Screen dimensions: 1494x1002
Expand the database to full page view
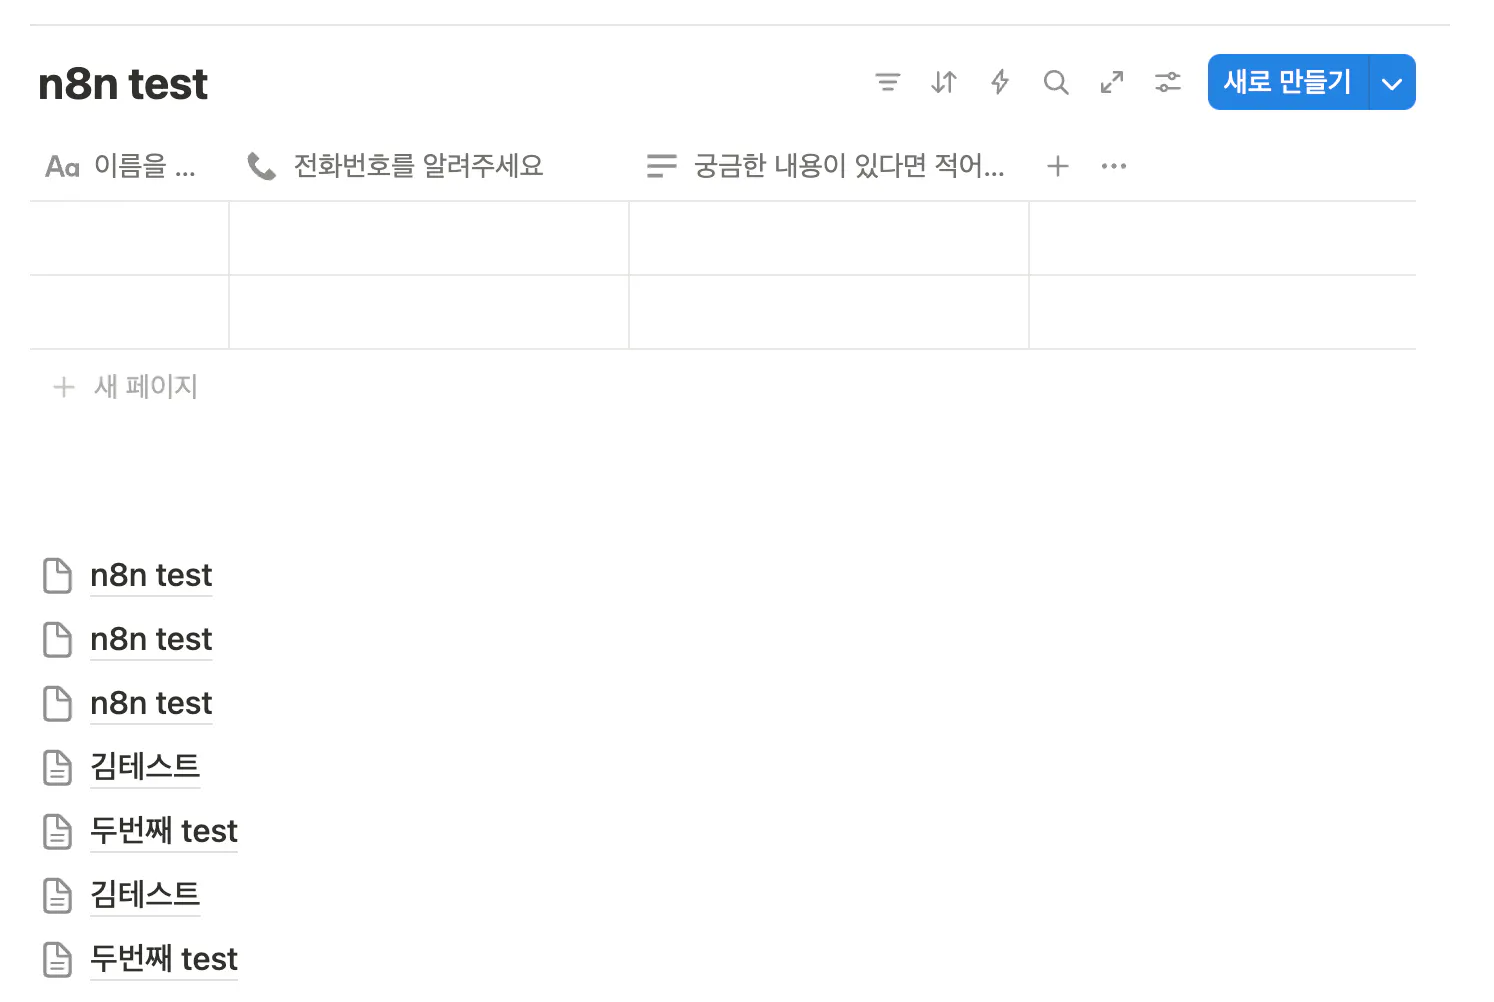pos(1112,82)
